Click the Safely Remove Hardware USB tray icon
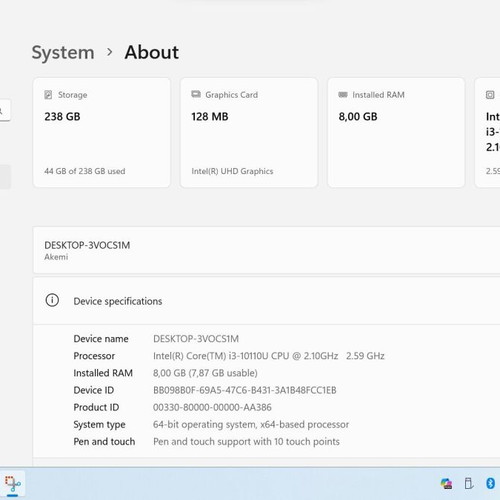This screenshot has width=500, height=500. (468, 483)
